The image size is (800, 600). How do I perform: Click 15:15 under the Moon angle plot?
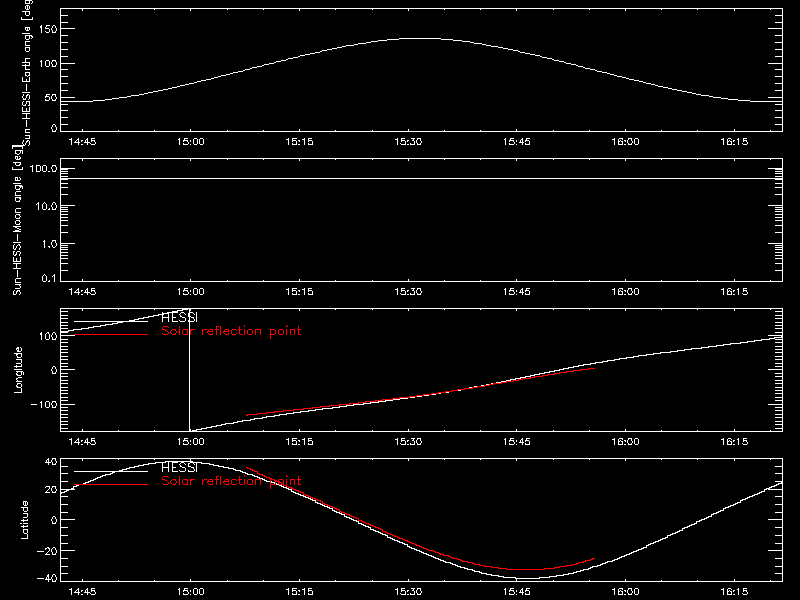click(x=299, y=292)
